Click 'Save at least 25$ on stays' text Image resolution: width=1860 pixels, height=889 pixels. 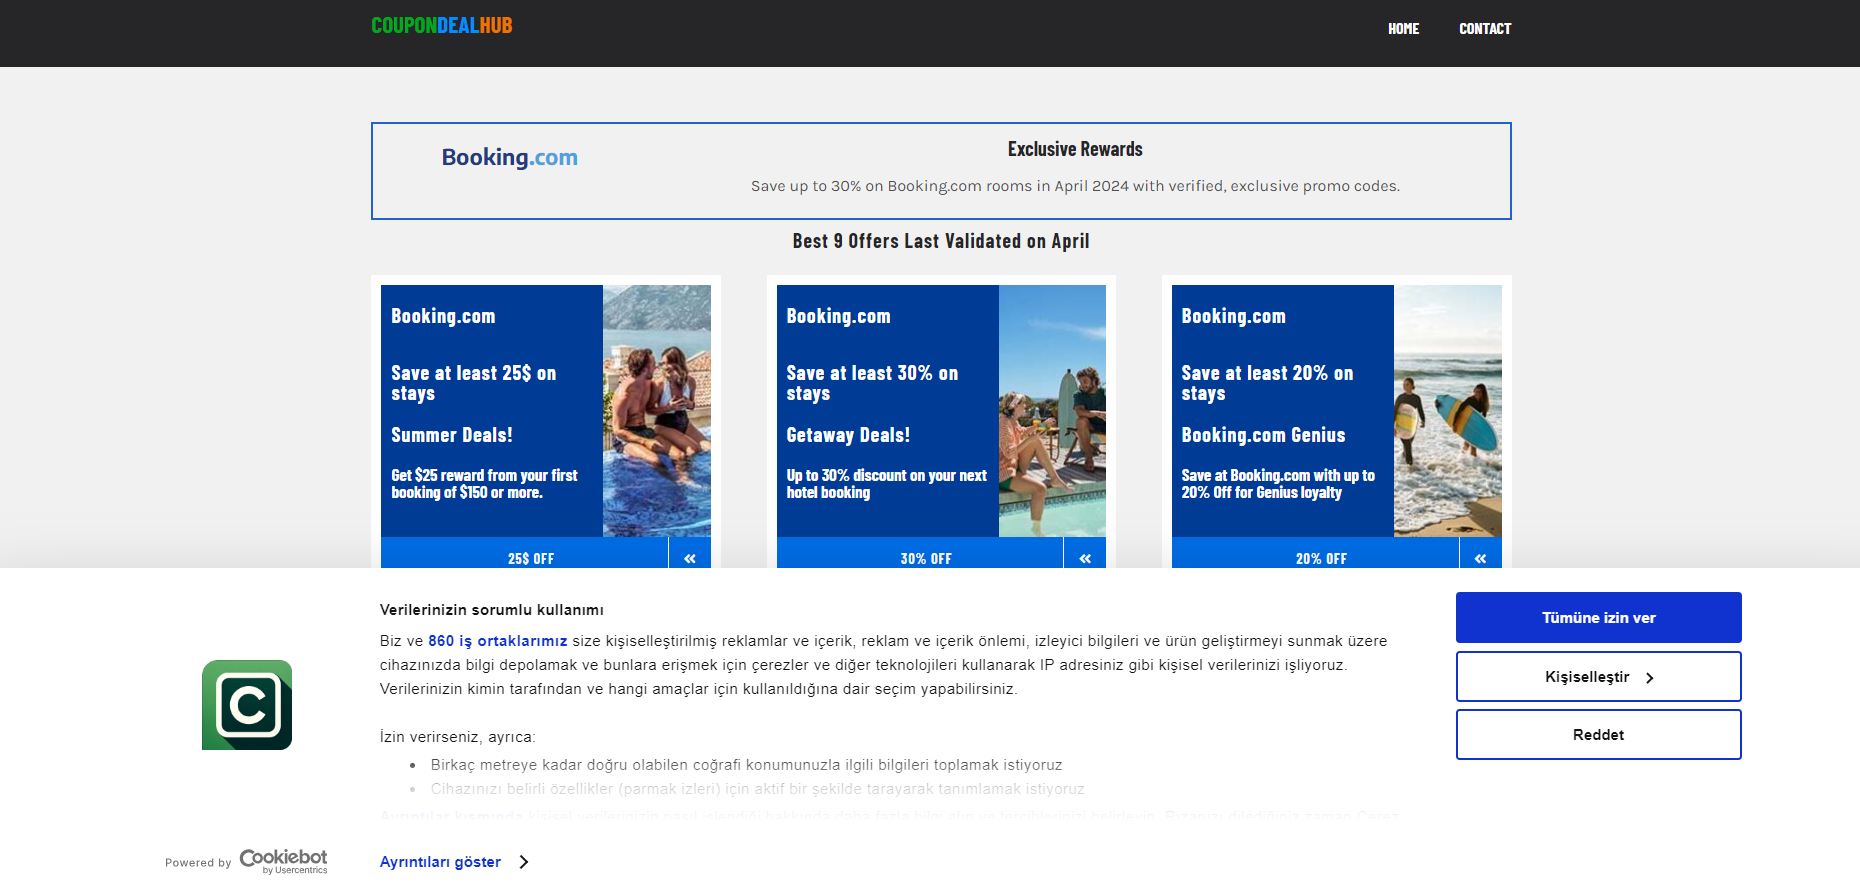474,383
